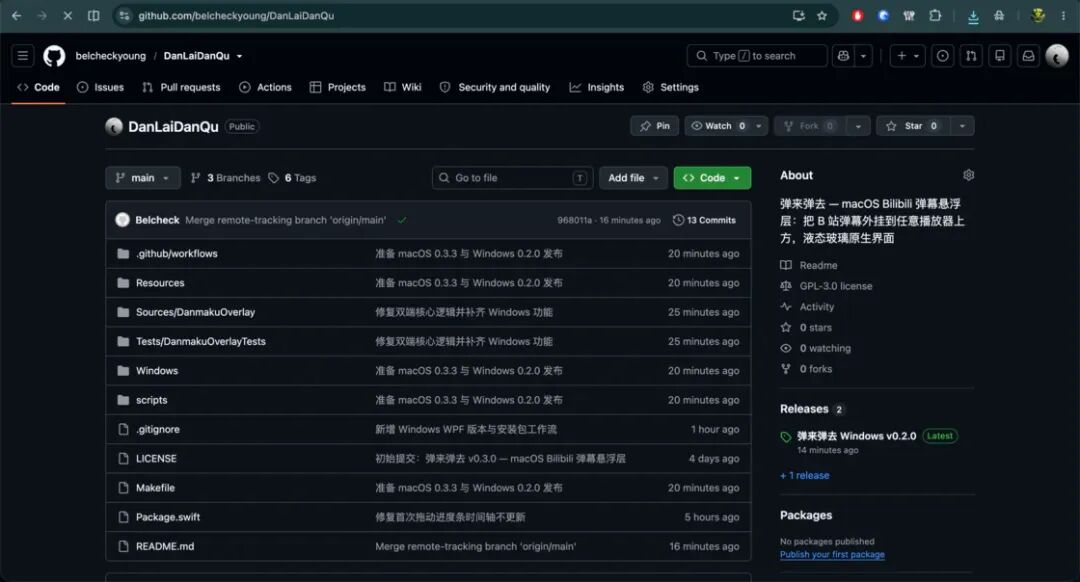The width and height of the screenshot is (1080, 582).
Task: Open the Add file dropdown
Action: 633,178
